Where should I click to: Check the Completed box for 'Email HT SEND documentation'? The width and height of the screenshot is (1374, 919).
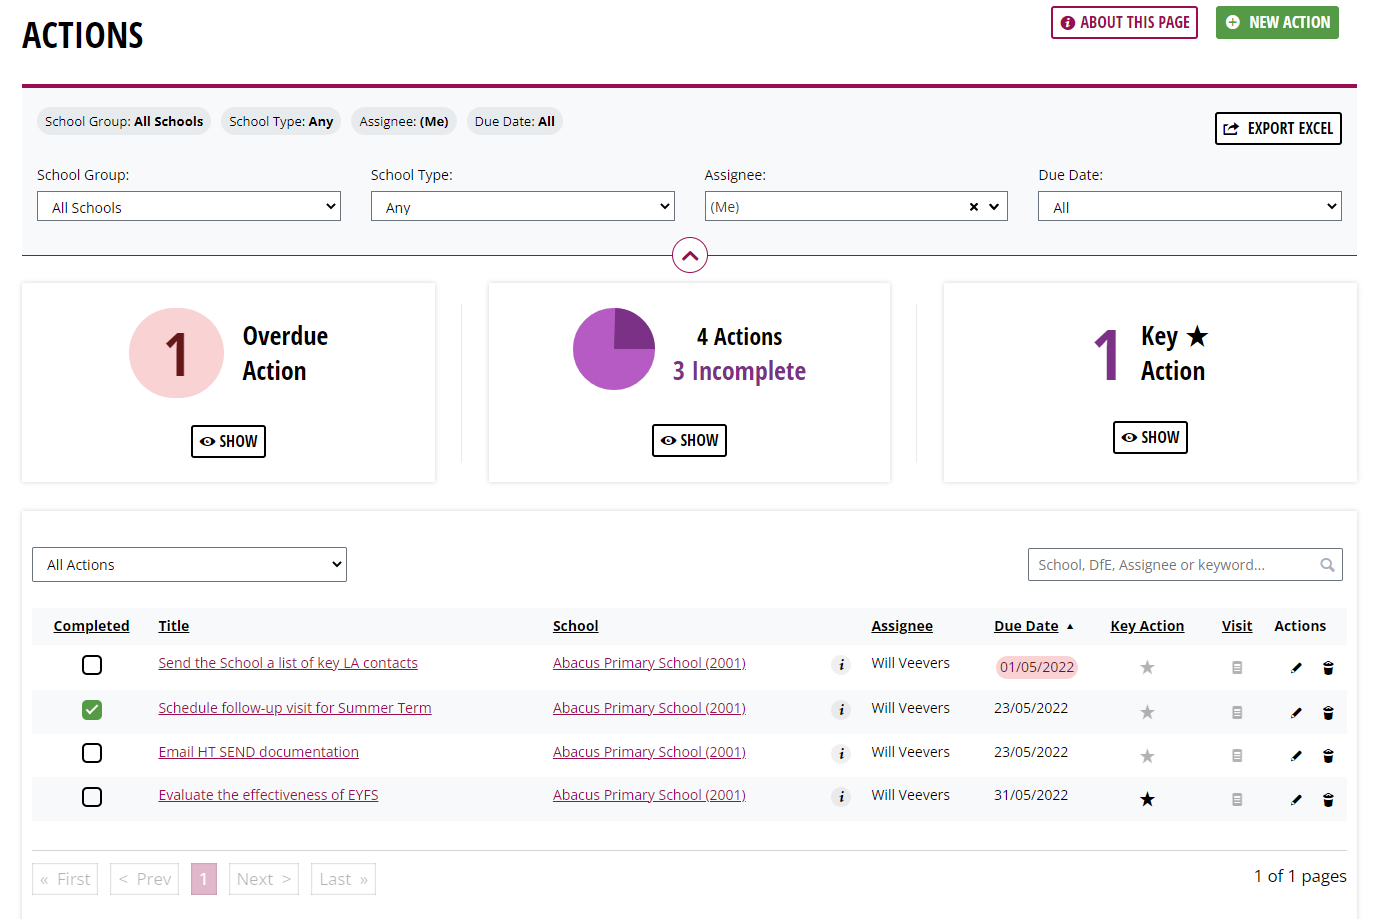(92, 753)
